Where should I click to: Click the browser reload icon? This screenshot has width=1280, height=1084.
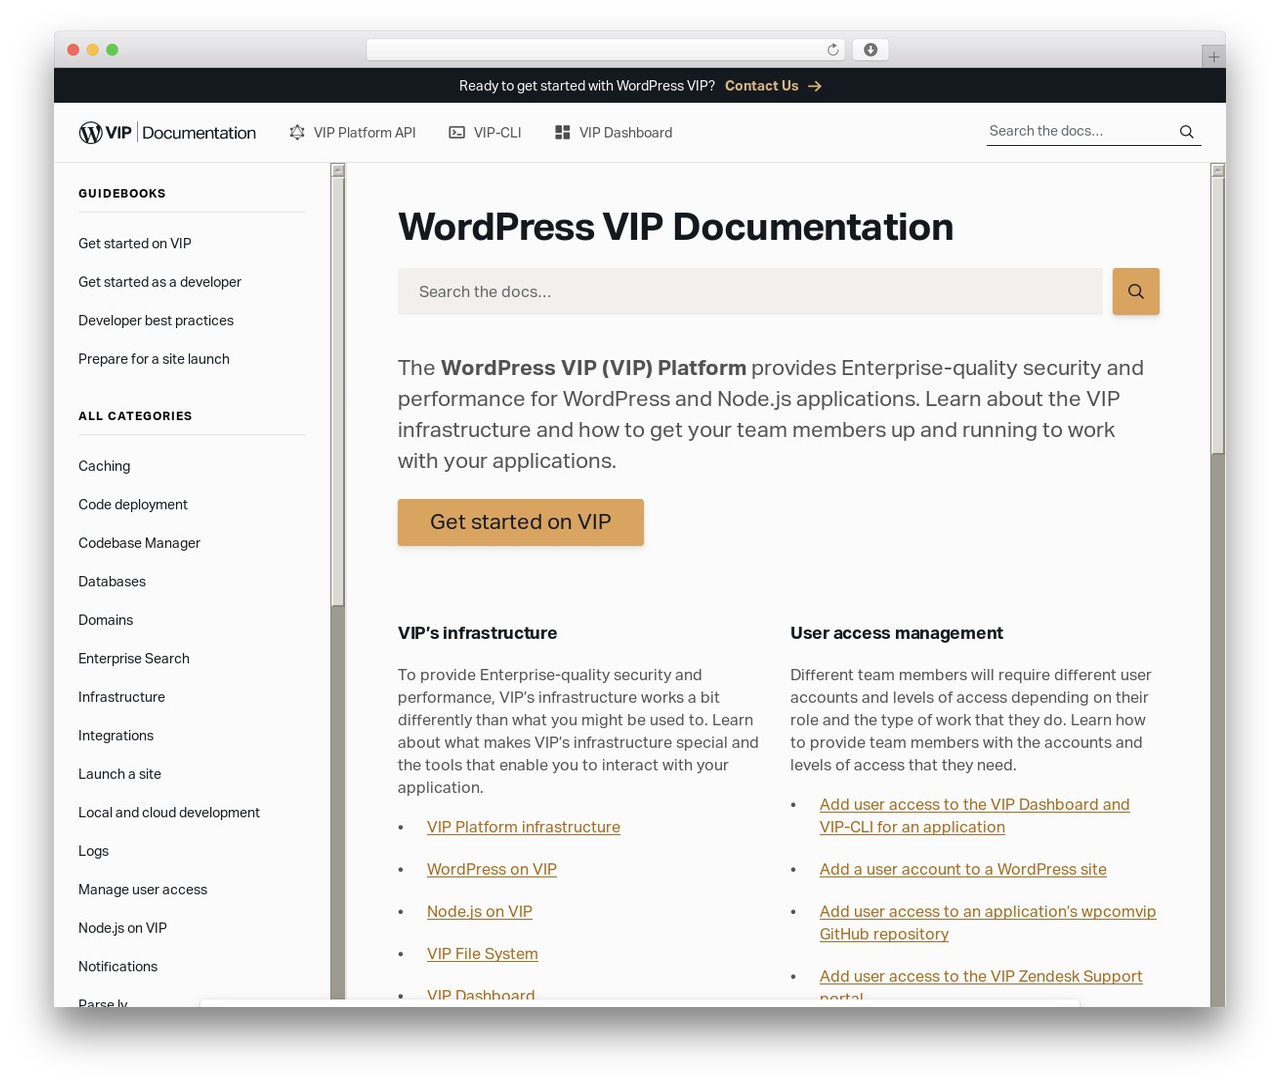click(833, 50)
